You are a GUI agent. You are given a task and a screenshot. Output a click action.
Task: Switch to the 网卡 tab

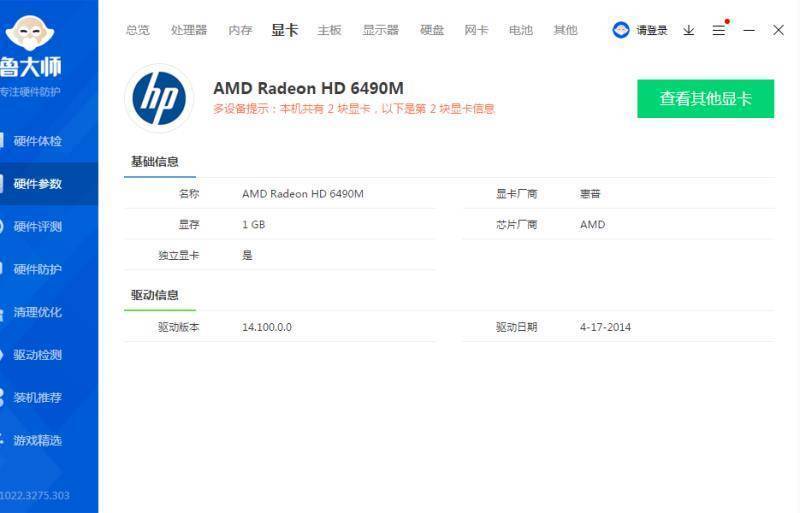[476, 30]
